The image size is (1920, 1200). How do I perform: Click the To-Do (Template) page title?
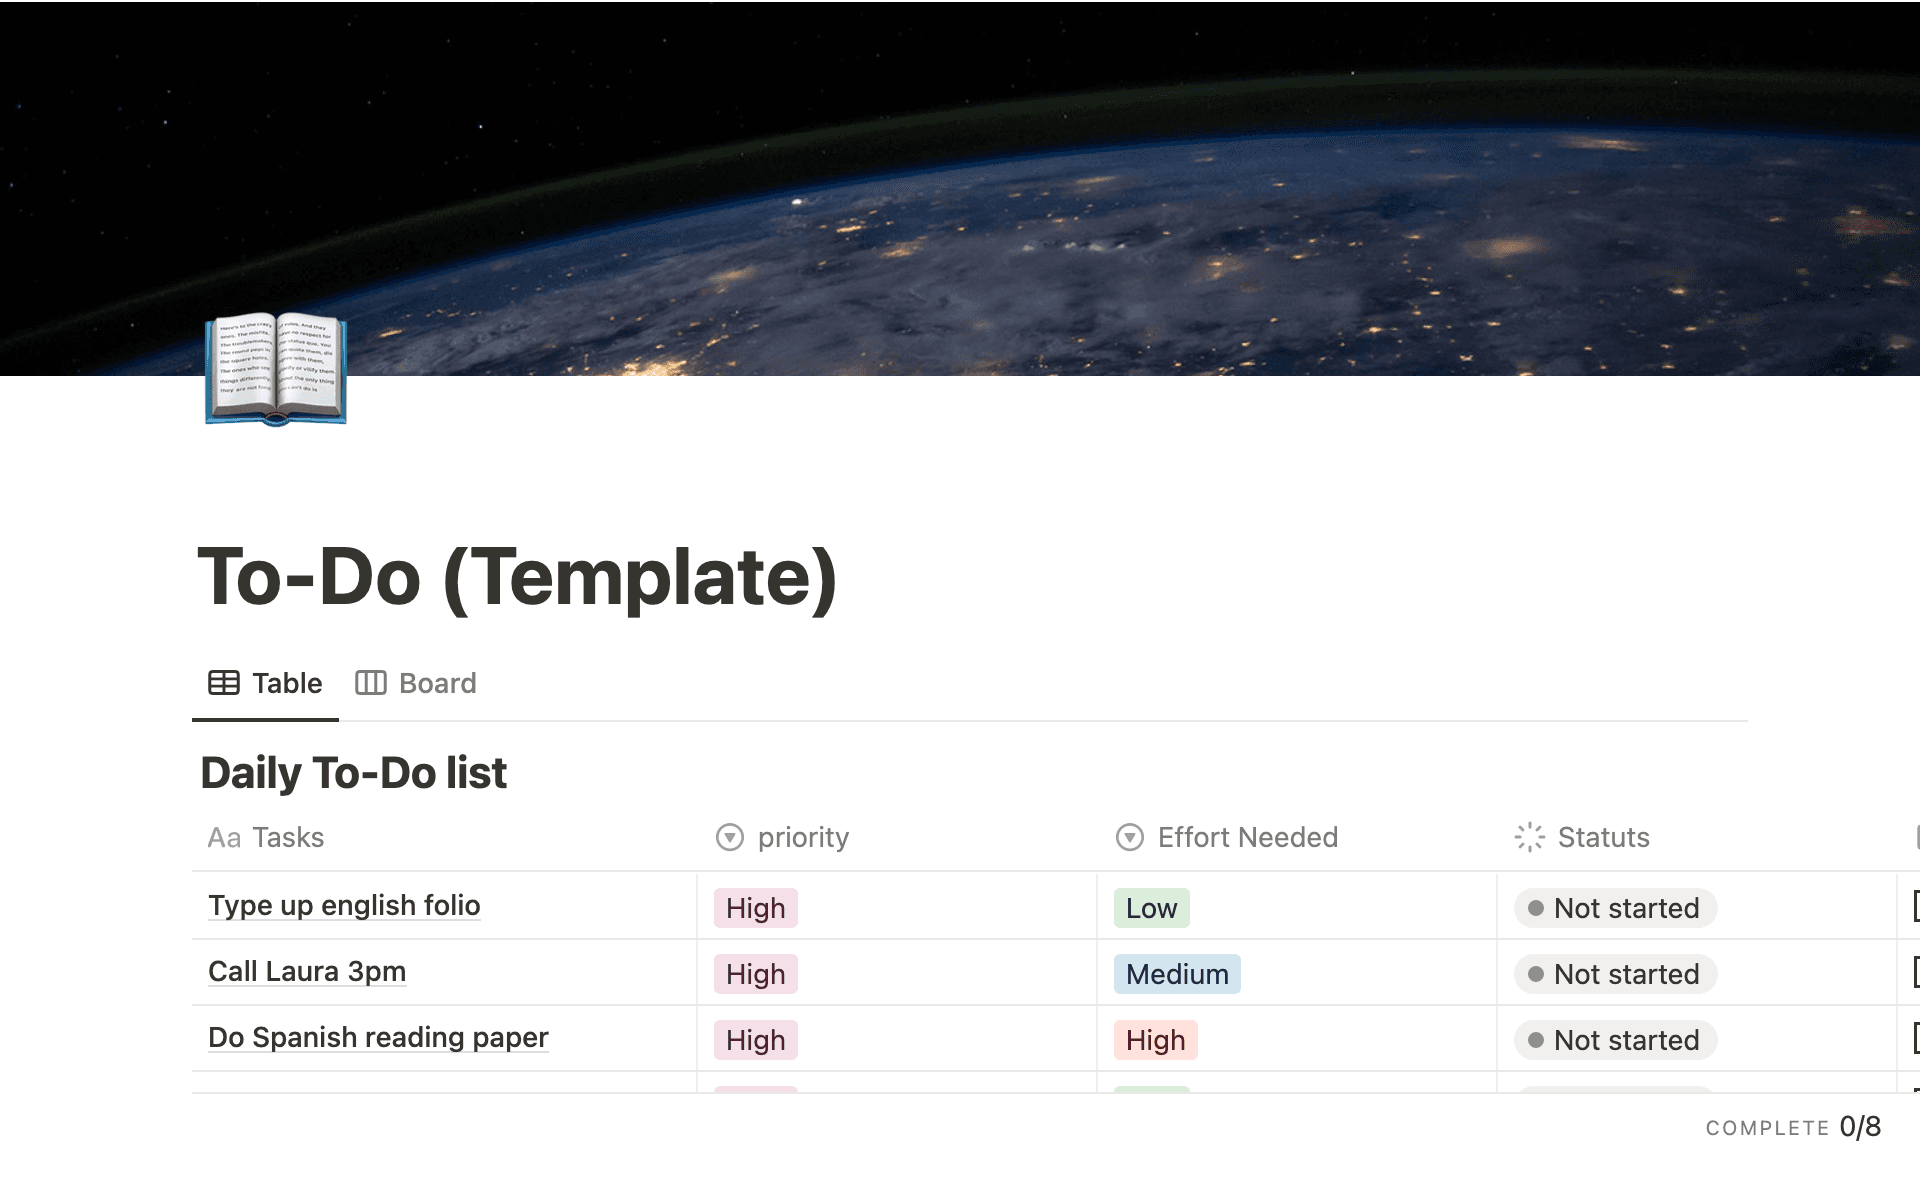coord(517,577)
